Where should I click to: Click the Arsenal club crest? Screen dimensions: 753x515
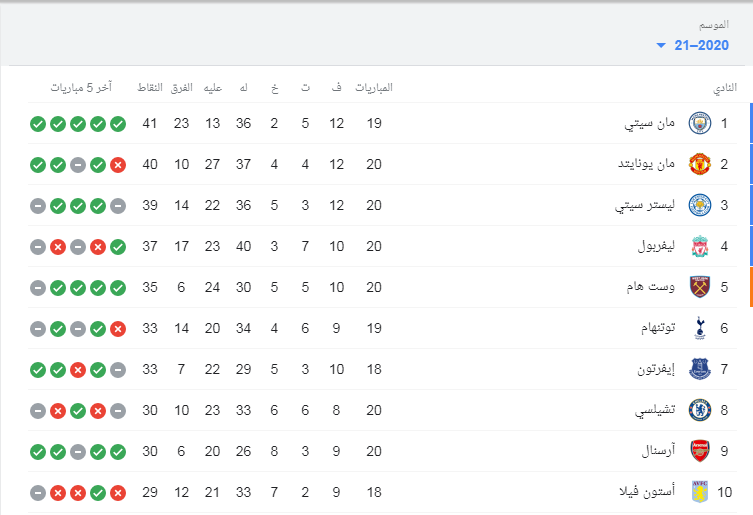click(700, 451)
